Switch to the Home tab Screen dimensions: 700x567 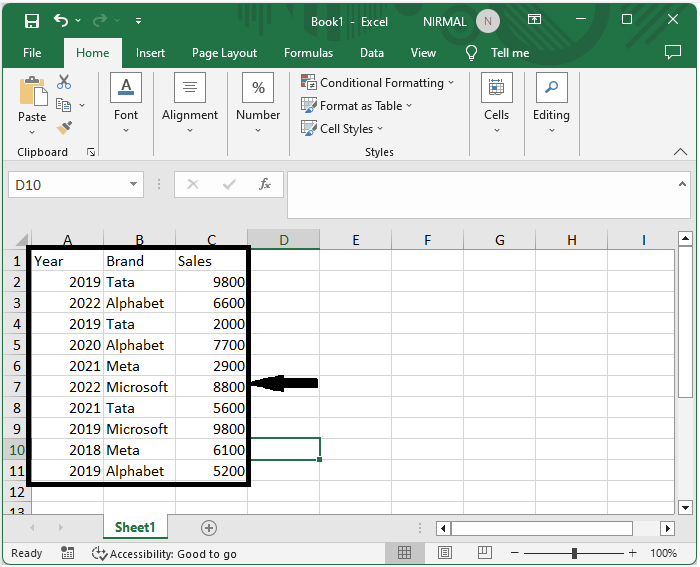[x=92, y=53]
